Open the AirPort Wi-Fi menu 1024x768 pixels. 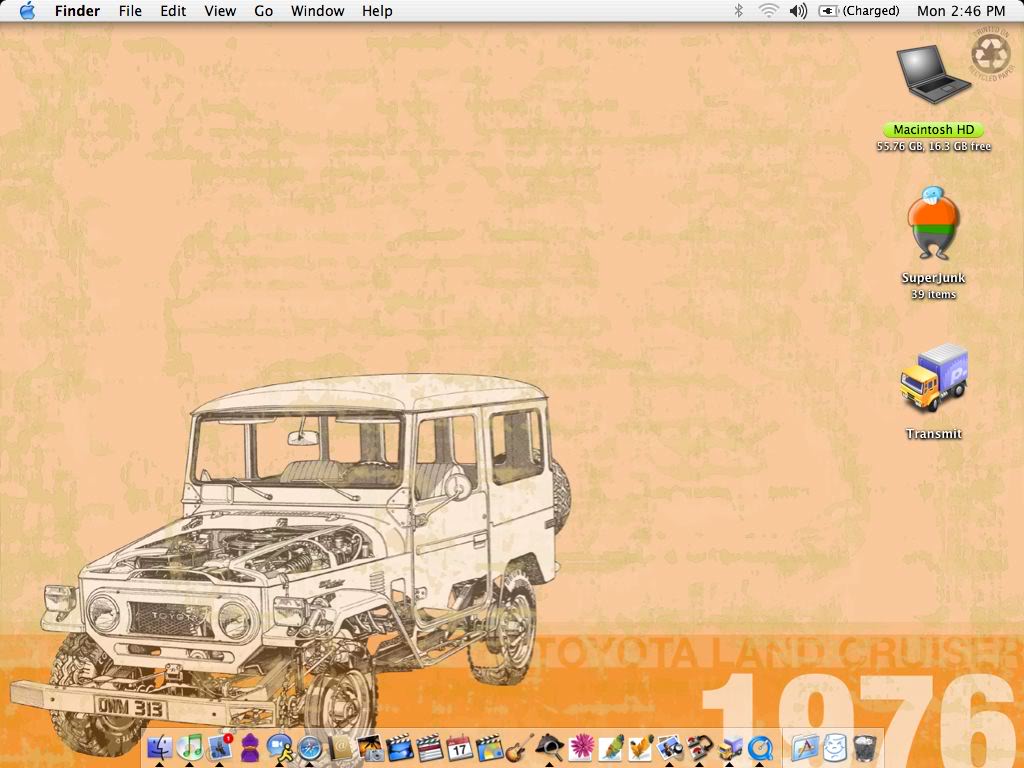[769, 10]
